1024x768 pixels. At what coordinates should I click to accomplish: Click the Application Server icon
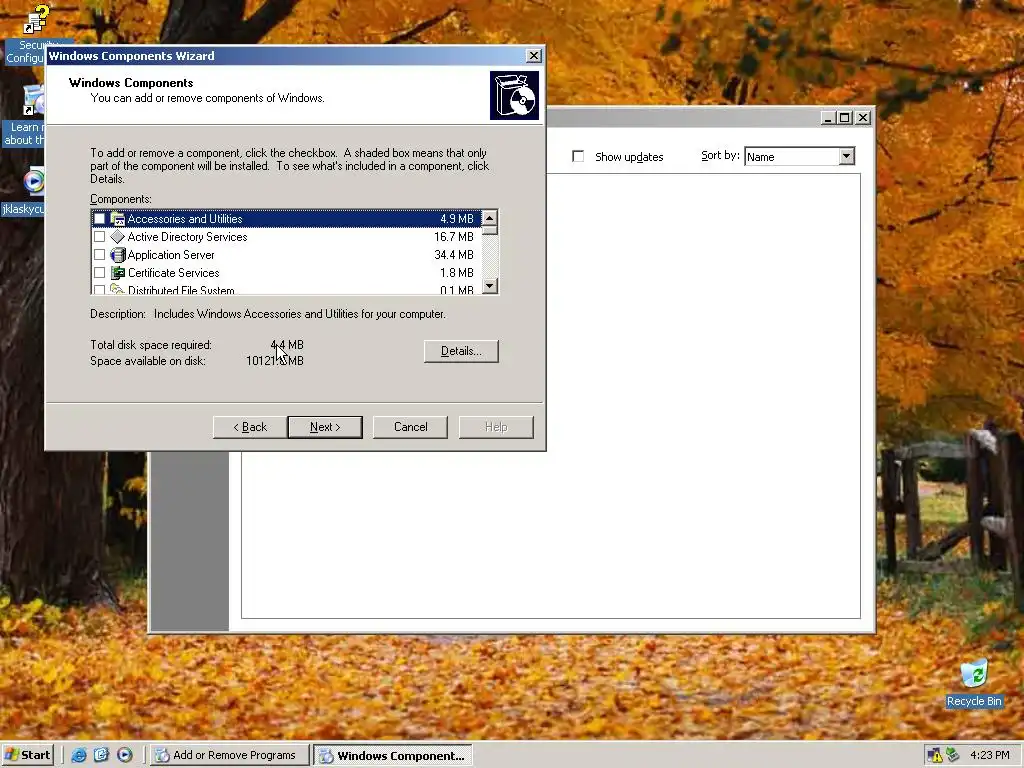(x=118, y=255)
